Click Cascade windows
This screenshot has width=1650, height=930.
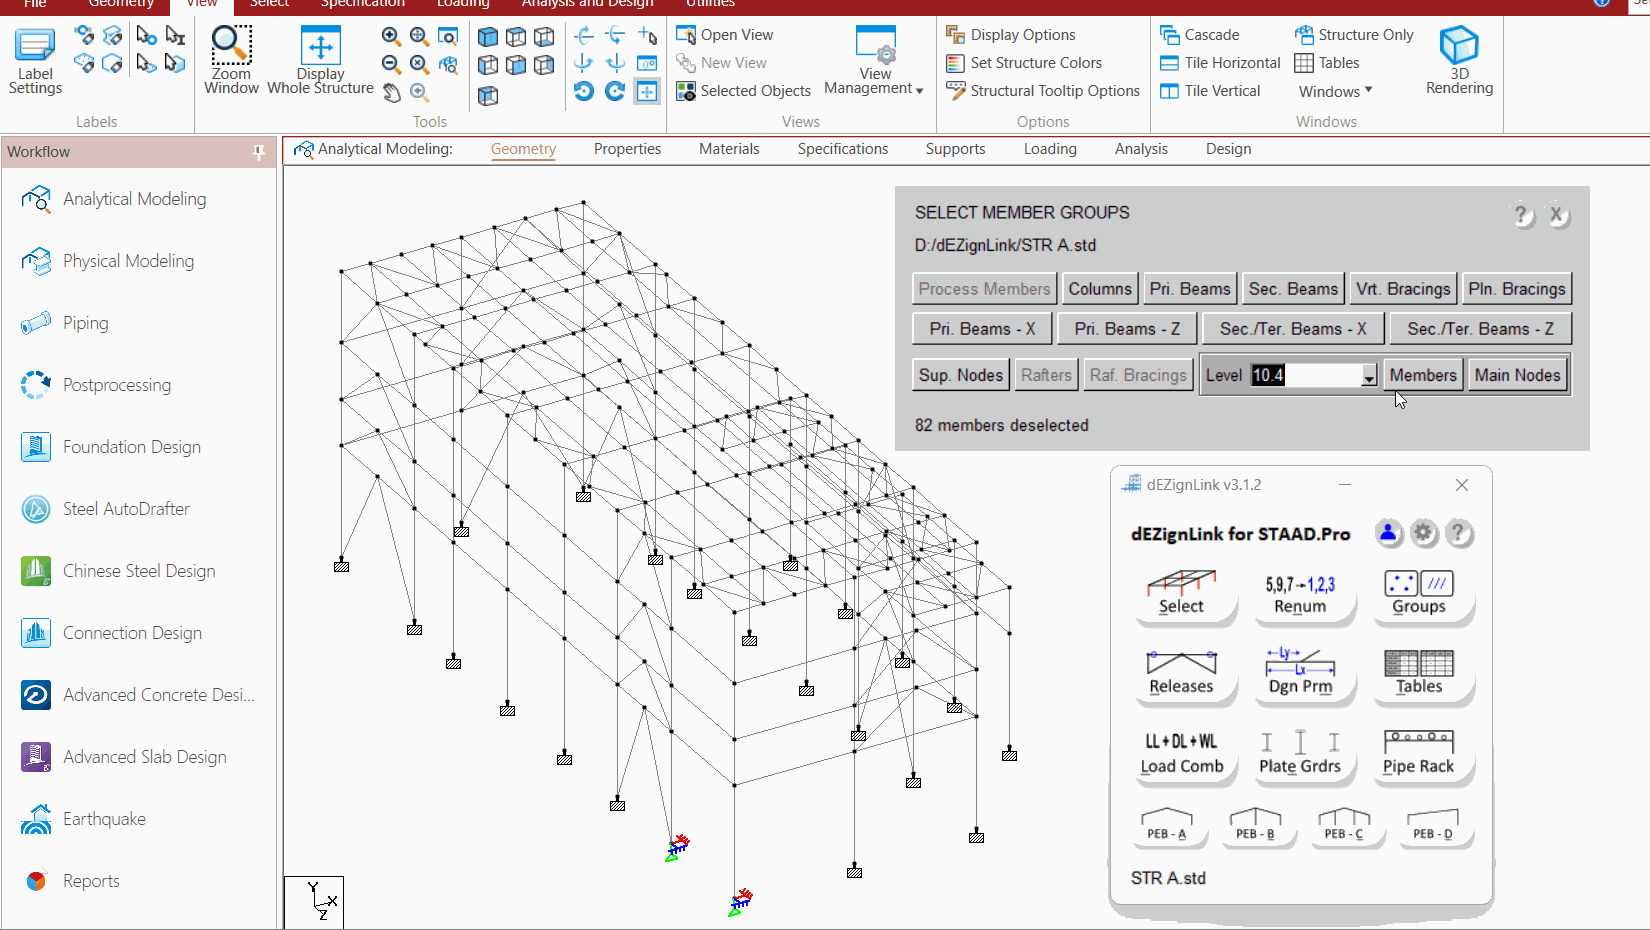(1200, 35)
